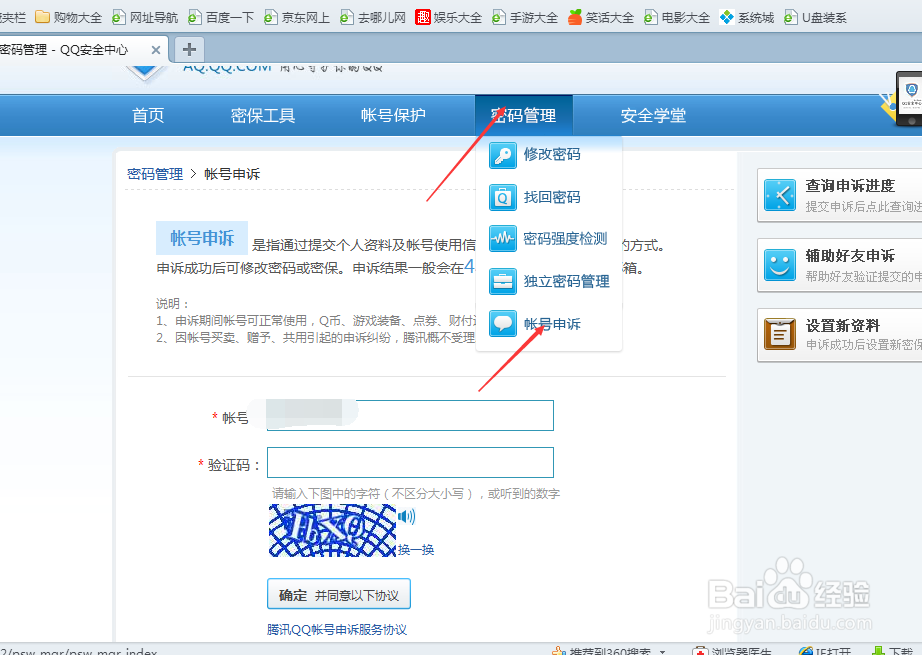Image resolution: width=922 pixels, height=655 pixels.
Task: Open the 去哪儿网 bookmark
Action: pyautogui.click(x=373, y=18)
